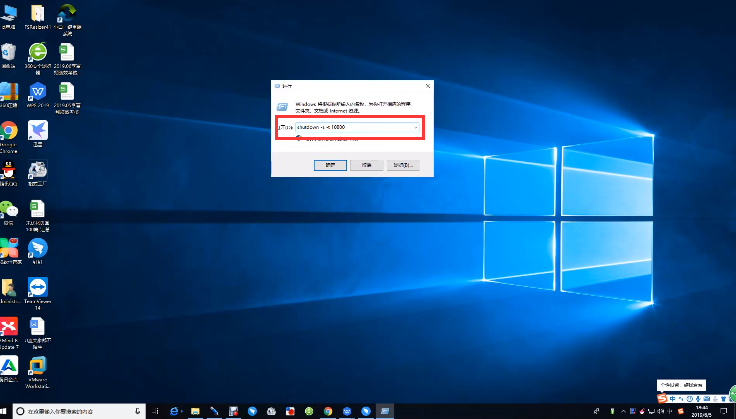Open Google Chrome desktop icon
The image size is (736, 419).
[x=9, y=131]
